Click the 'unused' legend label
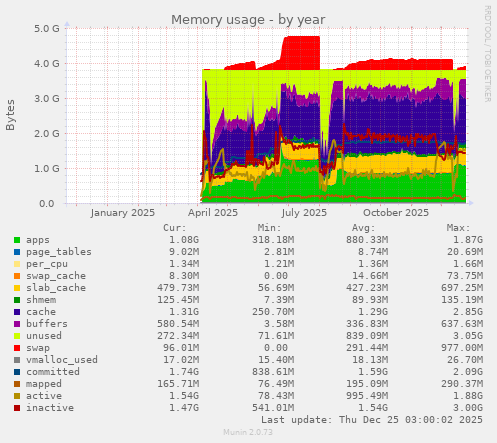Image resolution: width=497 pixels, height=443 pixels. point(44,336)
